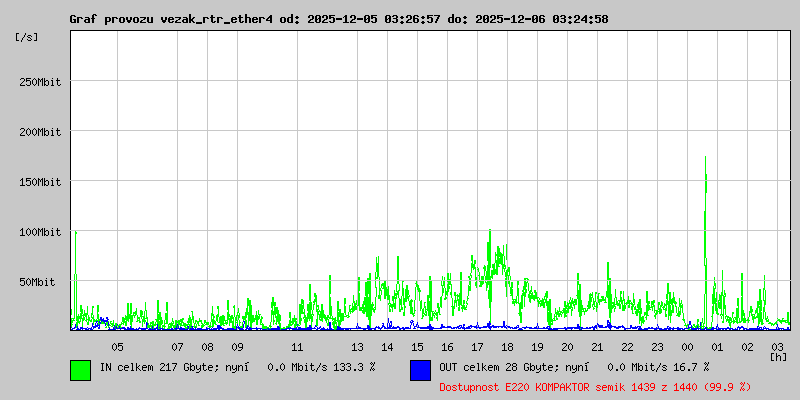Click hour 17 on the time axis
The image size is (800, 400).
click(x=477, y=347)
